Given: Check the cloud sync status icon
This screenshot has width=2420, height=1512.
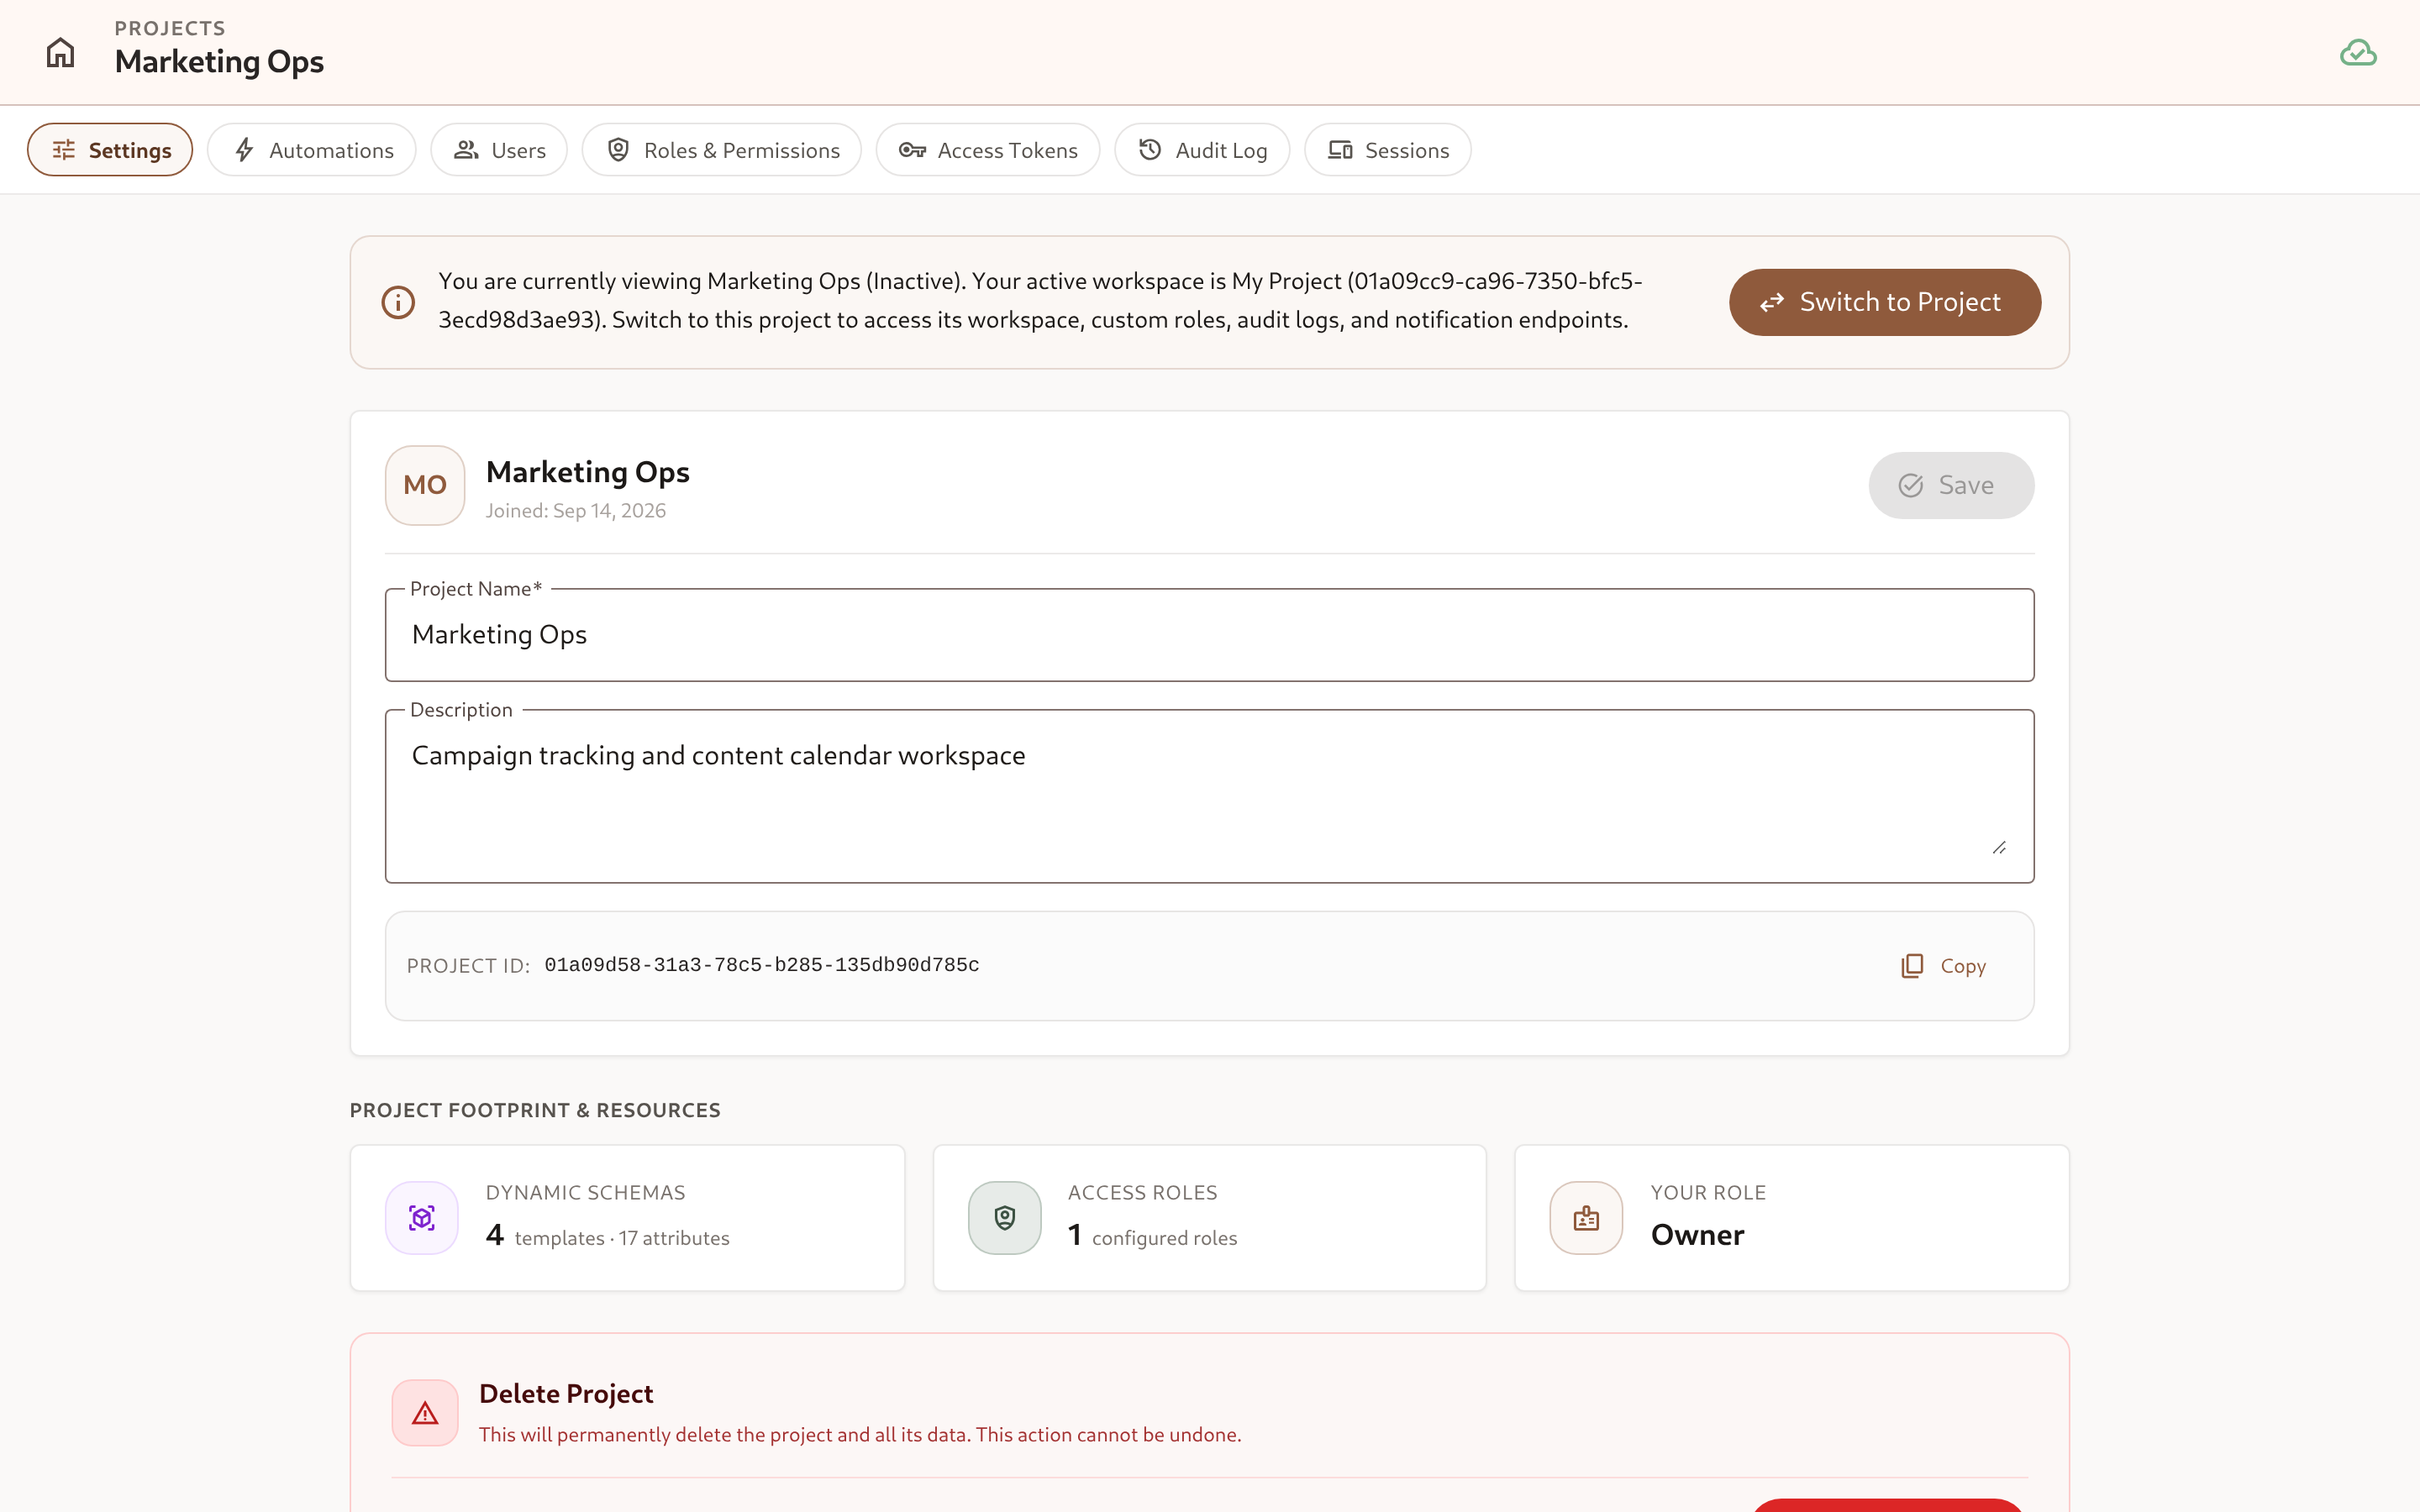Looking at the screenshot, I should click(x=2357, y=53).
